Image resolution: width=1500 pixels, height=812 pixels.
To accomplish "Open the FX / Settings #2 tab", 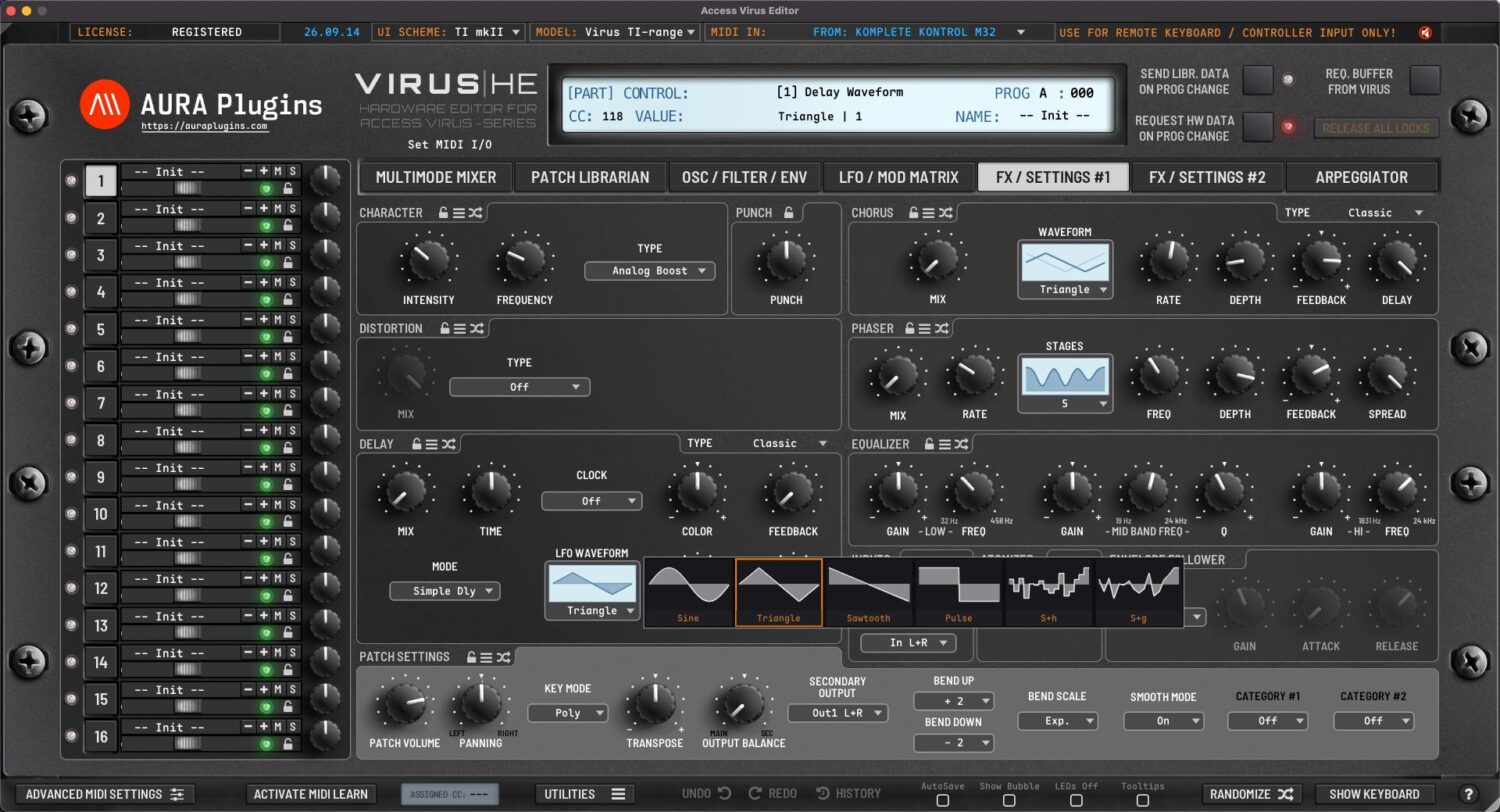I will coord(1207,177).
